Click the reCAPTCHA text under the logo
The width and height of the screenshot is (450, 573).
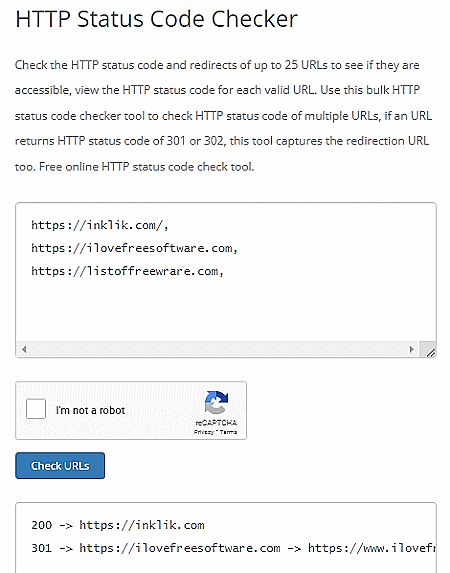click(x=216, y=423)
